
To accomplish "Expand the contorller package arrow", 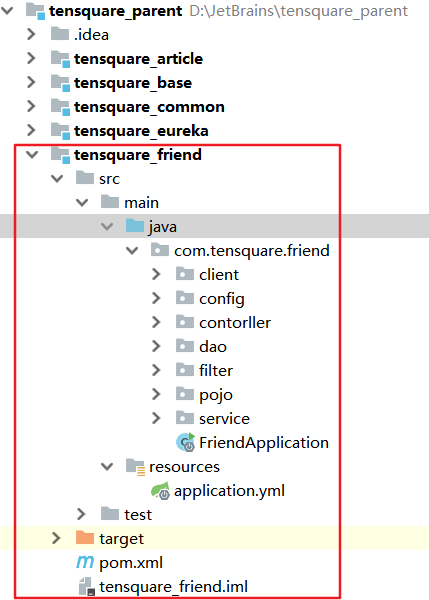I will coord(156,322).
